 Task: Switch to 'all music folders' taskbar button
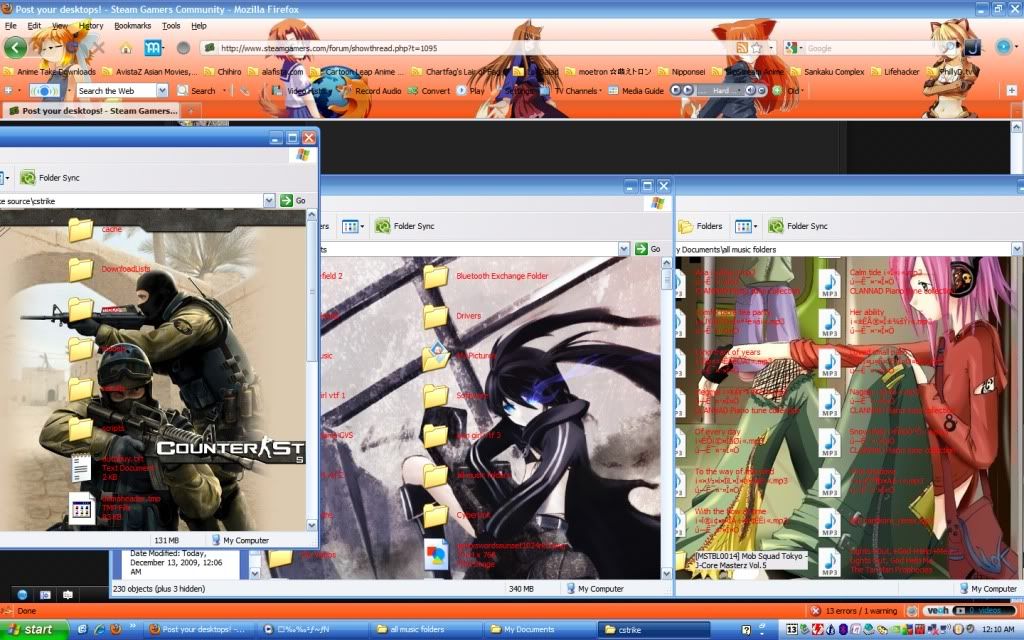428,630
